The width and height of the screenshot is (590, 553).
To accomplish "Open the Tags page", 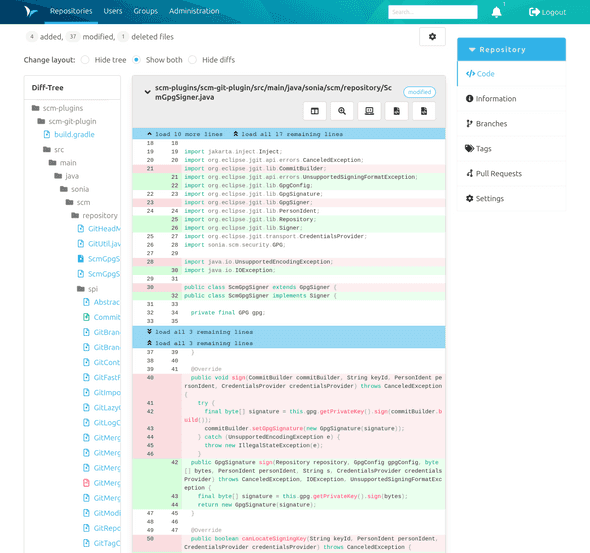I will (511, 149).
